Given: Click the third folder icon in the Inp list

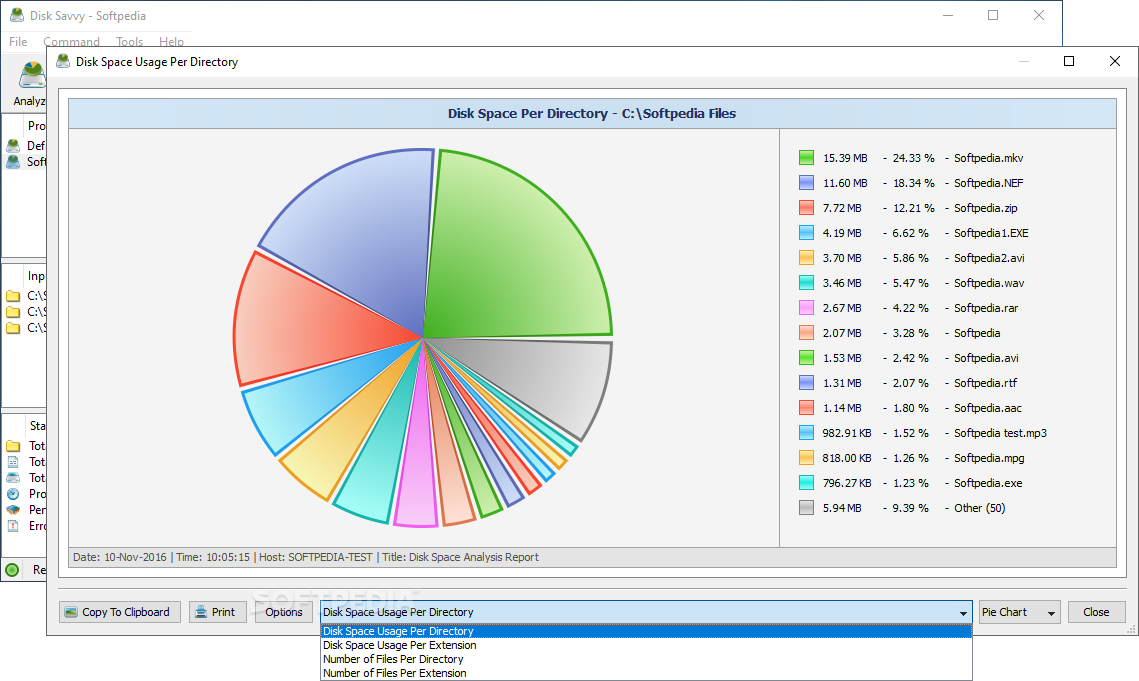Looking at the screenshot, I should coord(13,328).
